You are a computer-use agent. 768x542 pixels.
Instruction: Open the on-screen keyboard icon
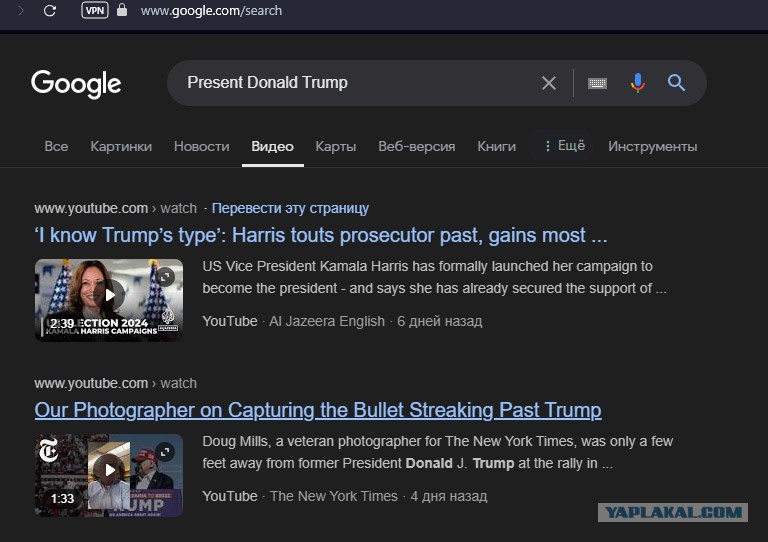click(x=597, y=83)
